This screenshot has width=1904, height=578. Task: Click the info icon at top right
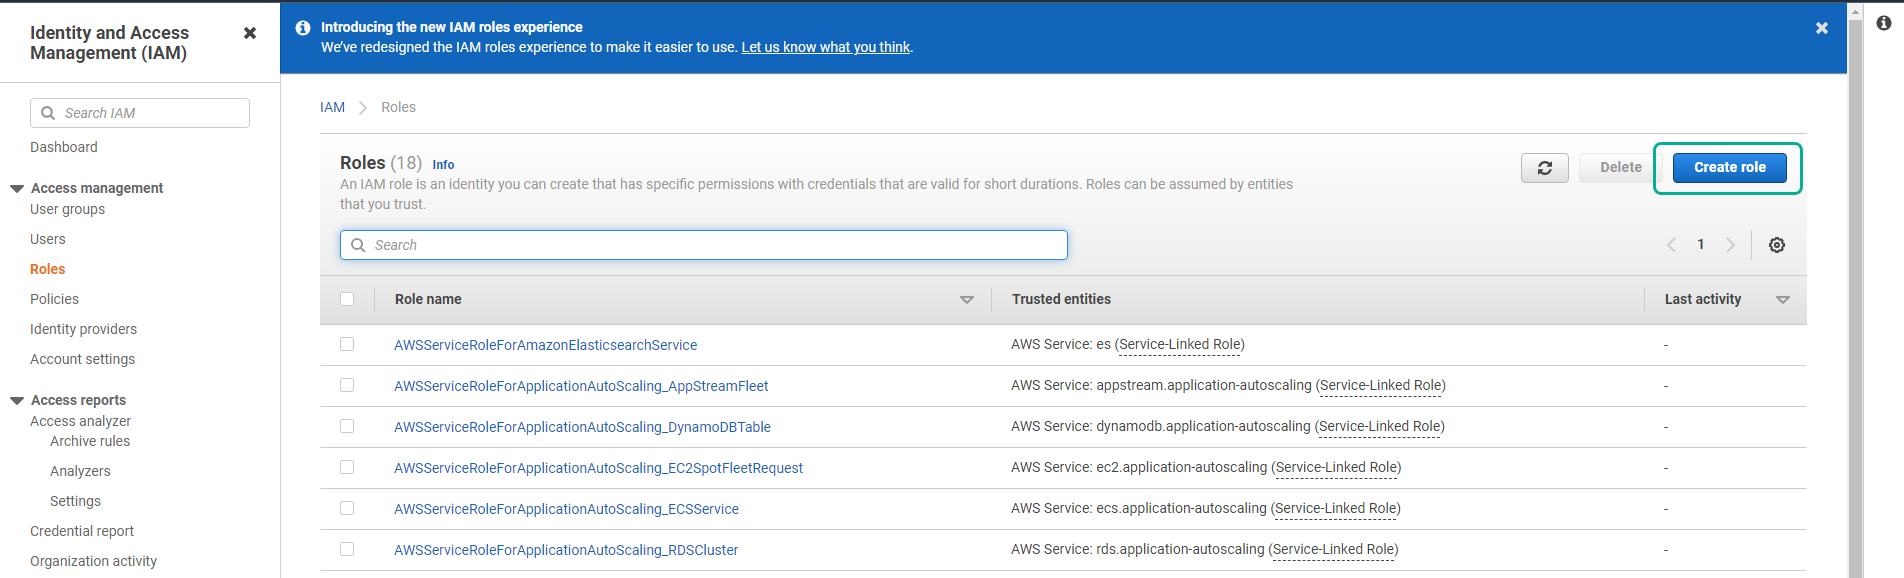coord(1883,23)
